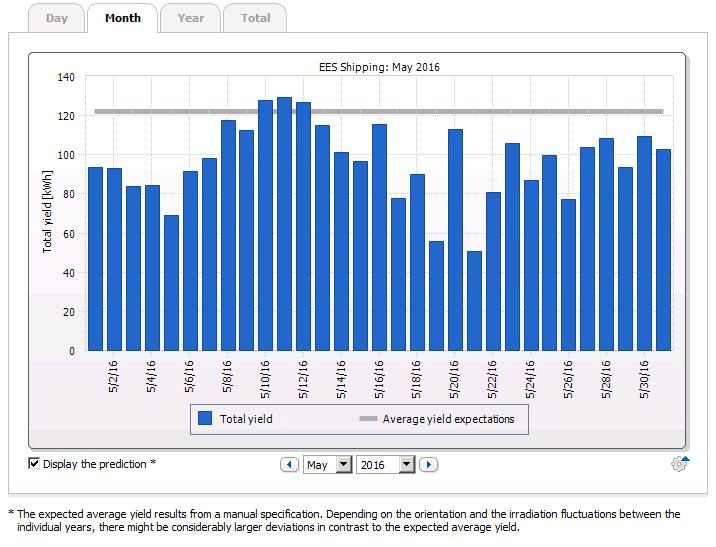Click the bar above 5/20/16 label
The width and height of the screenshot is (716, 547).
click(455, 240)
